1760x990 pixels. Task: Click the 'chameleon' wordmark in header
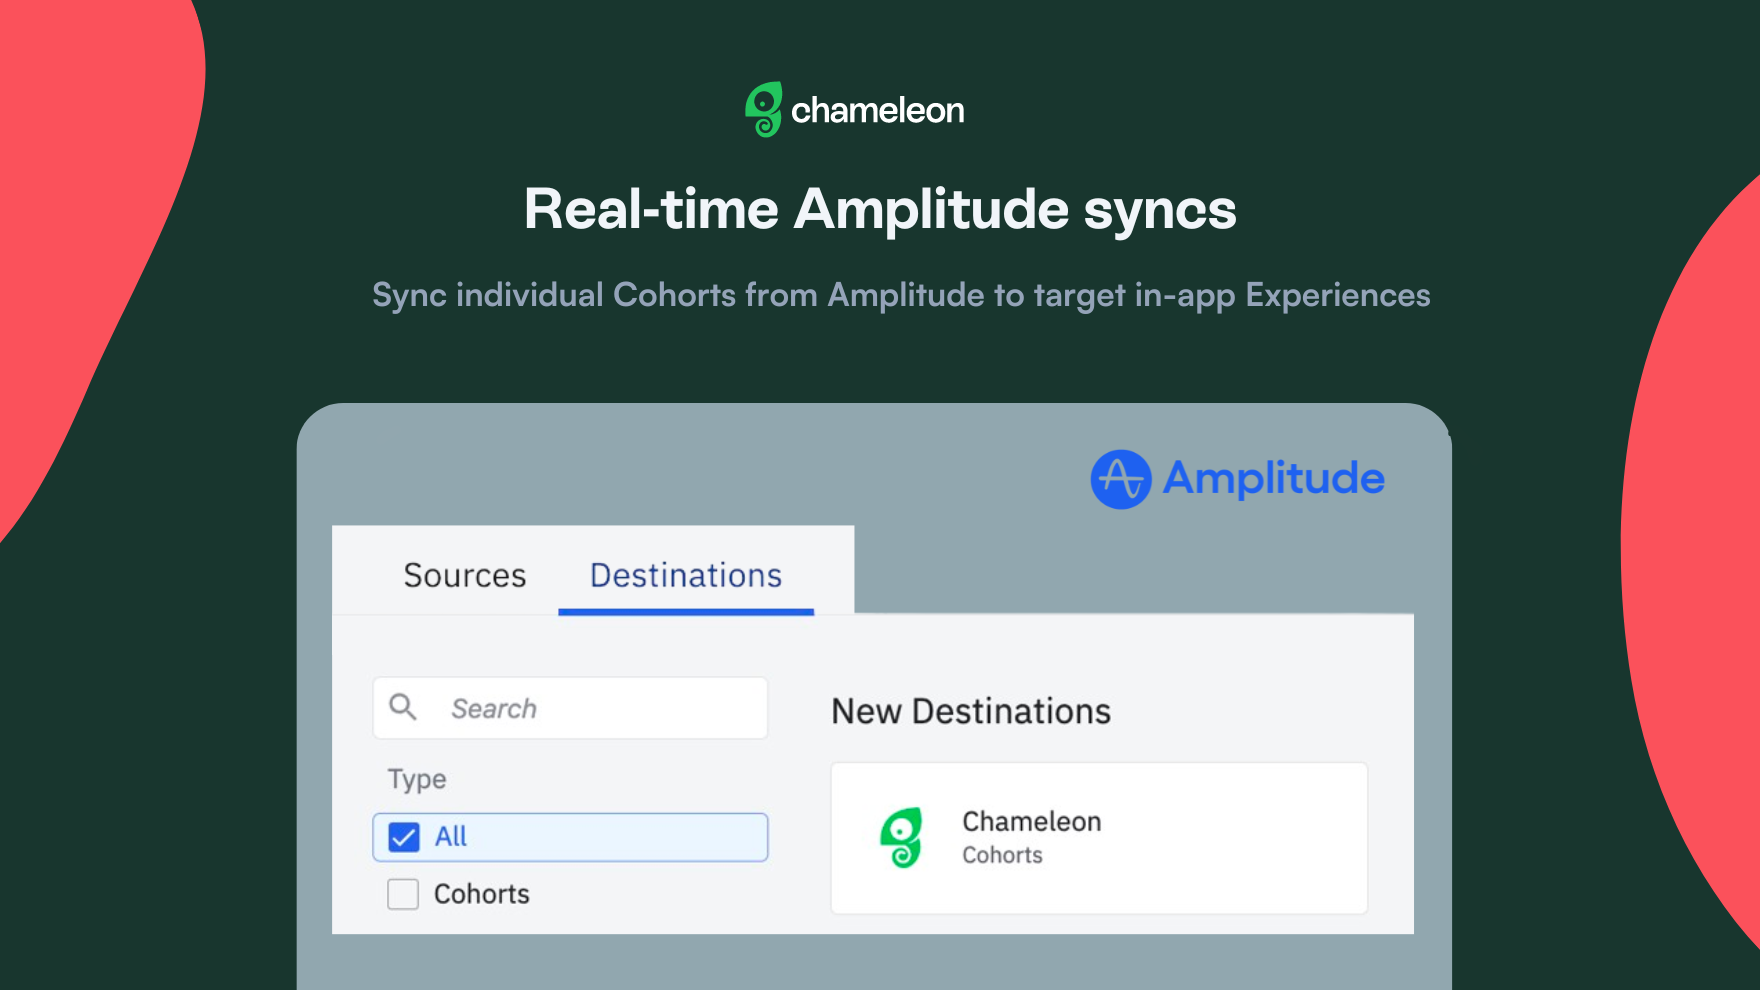[x=877, y=110]
